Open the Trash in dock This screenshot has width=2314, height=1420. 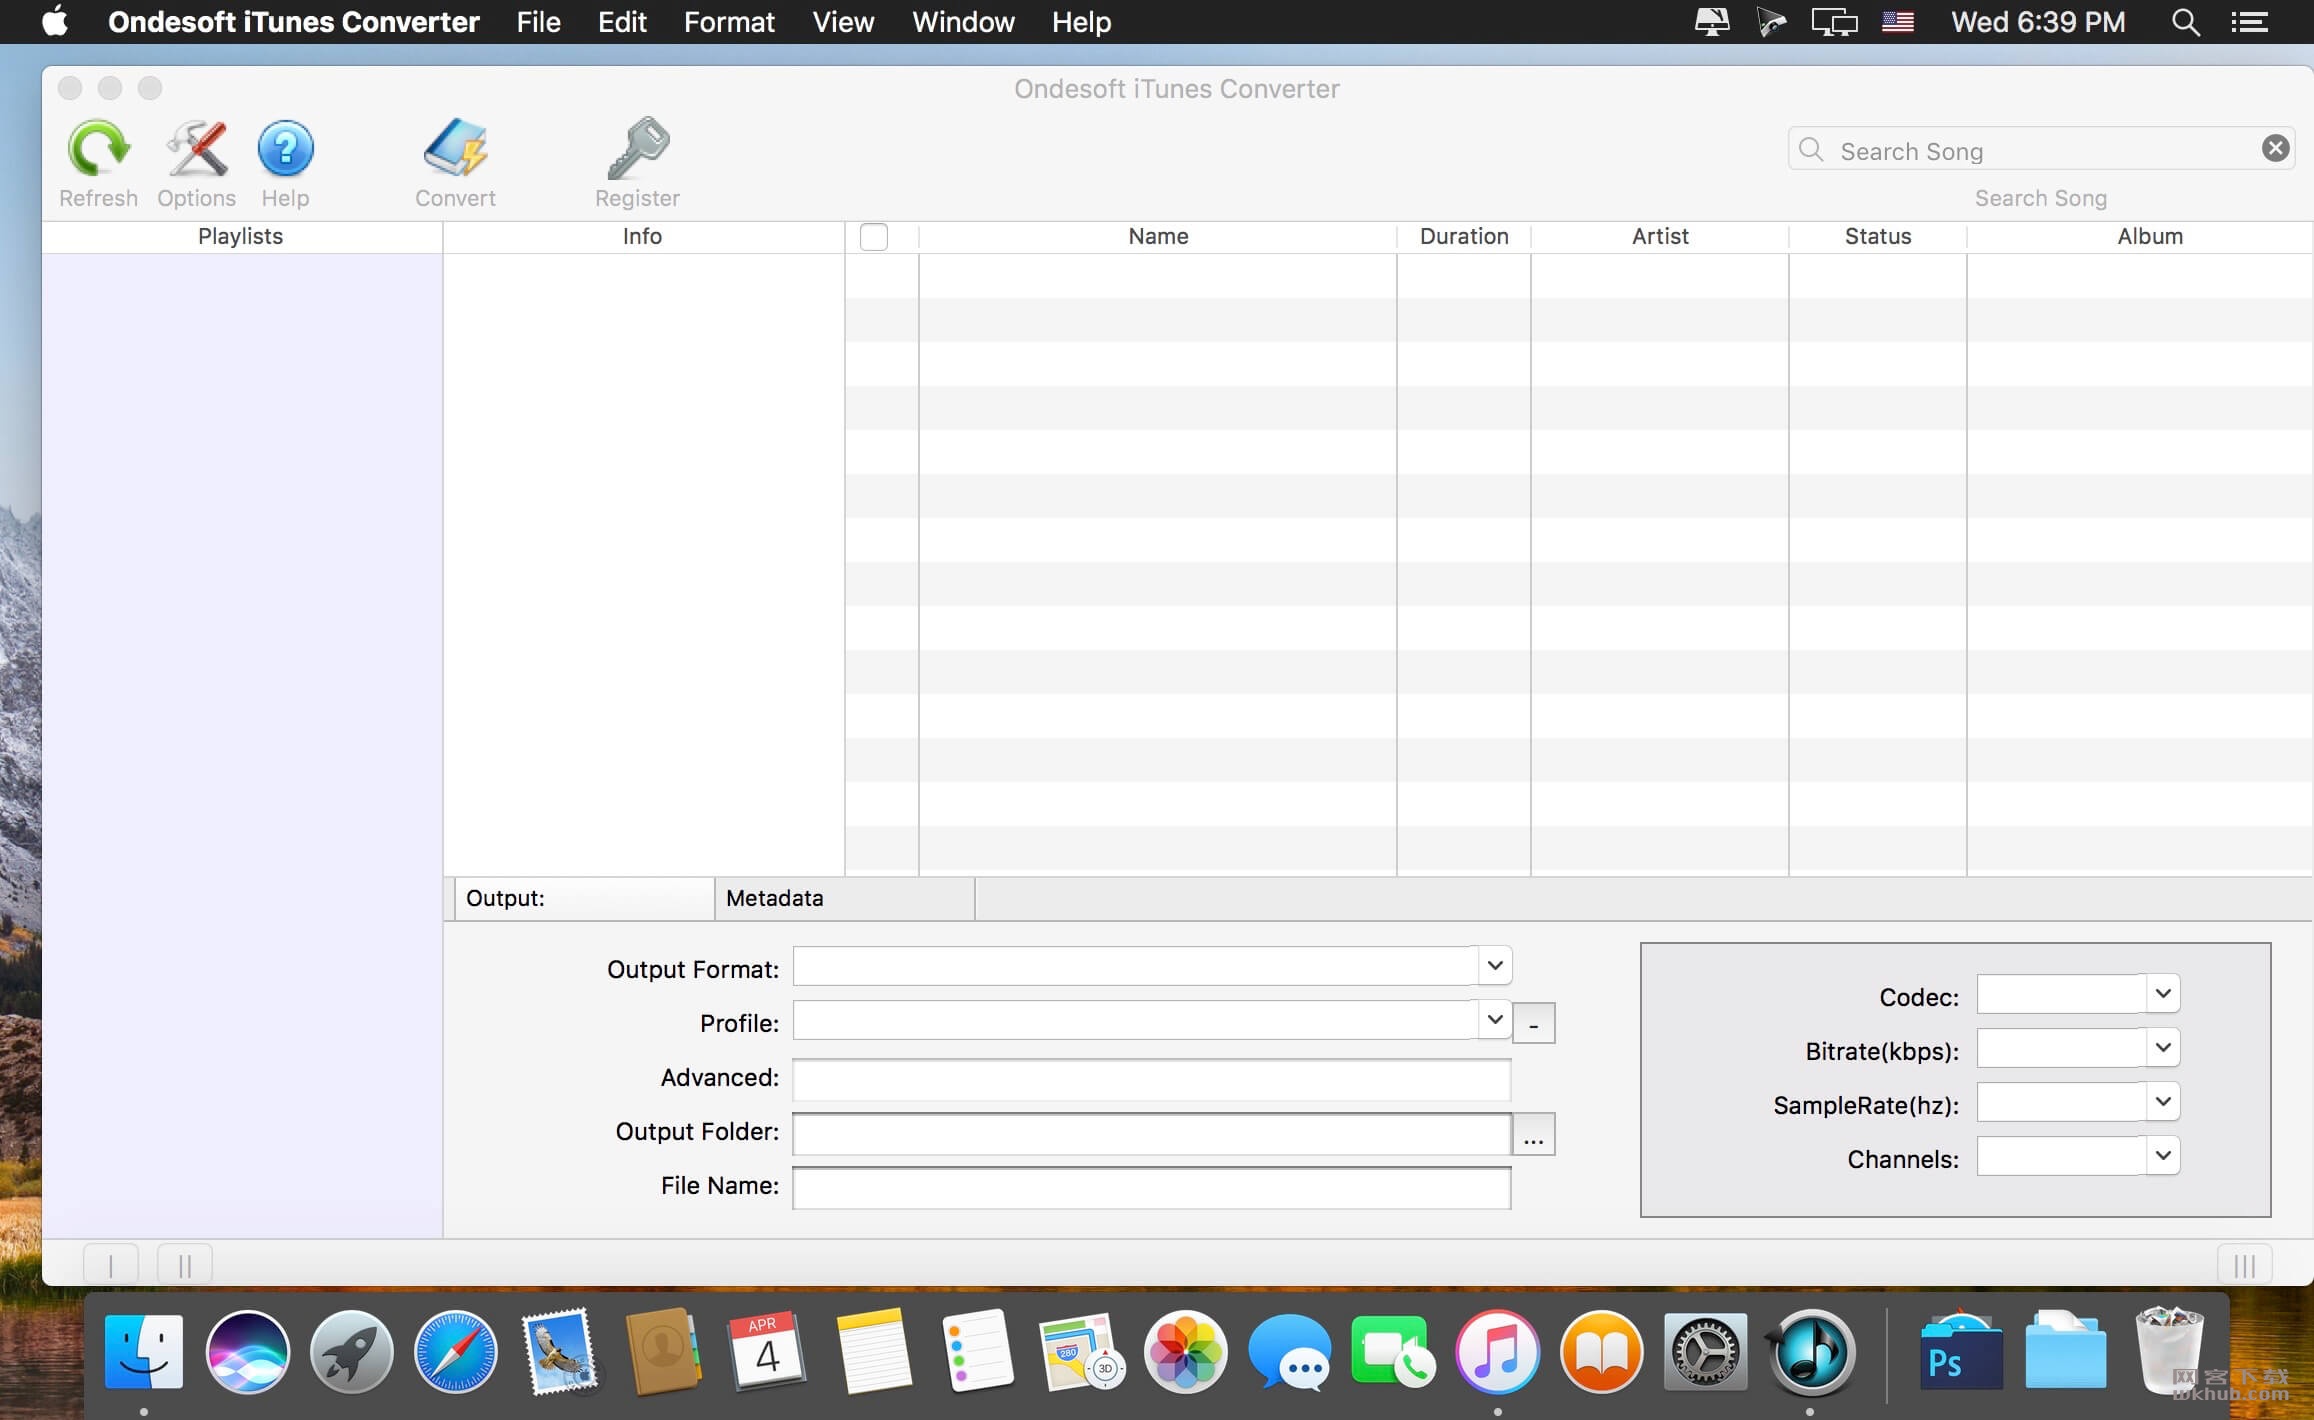(2168, 1350)
